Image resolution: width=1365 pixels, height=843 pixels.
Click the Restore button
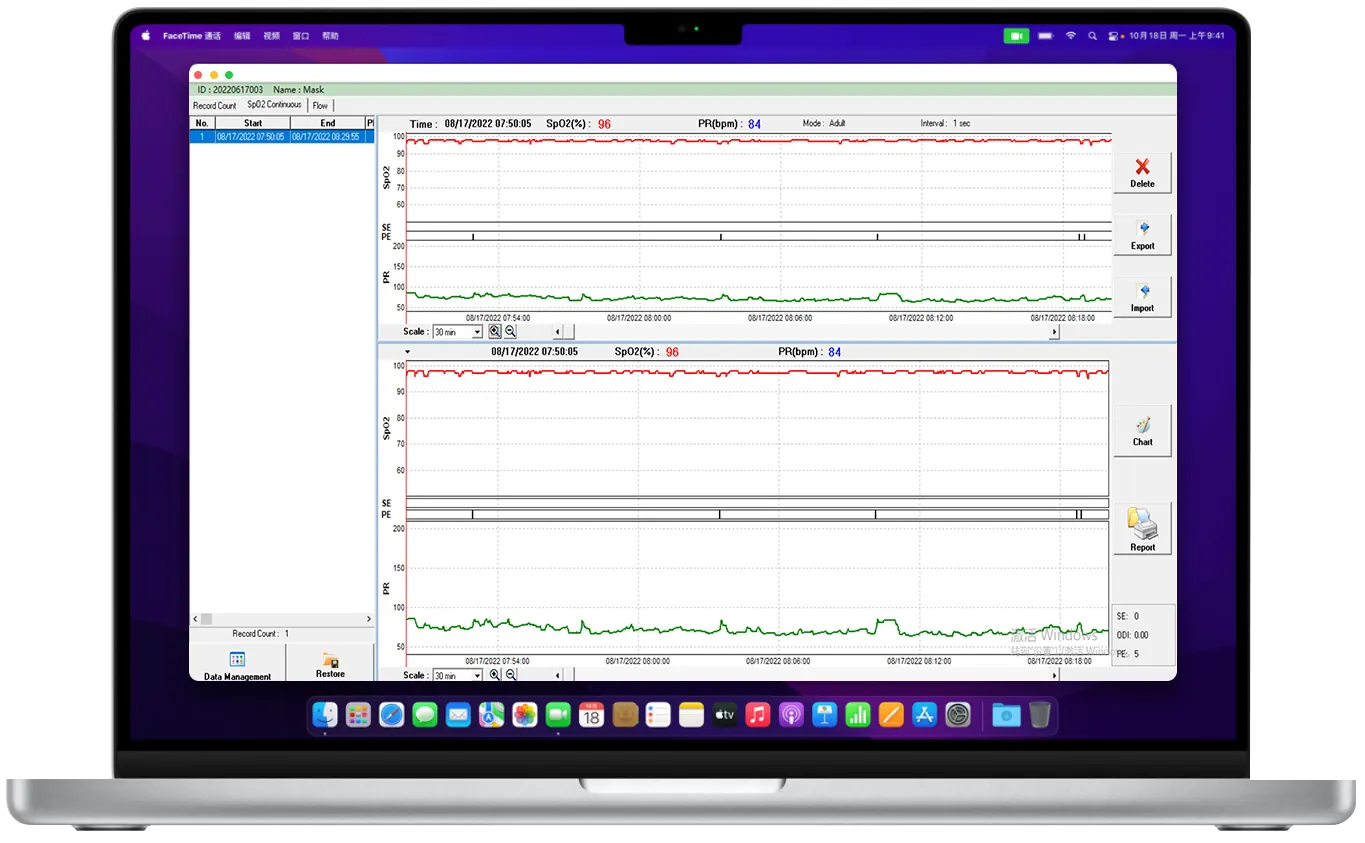330,664
